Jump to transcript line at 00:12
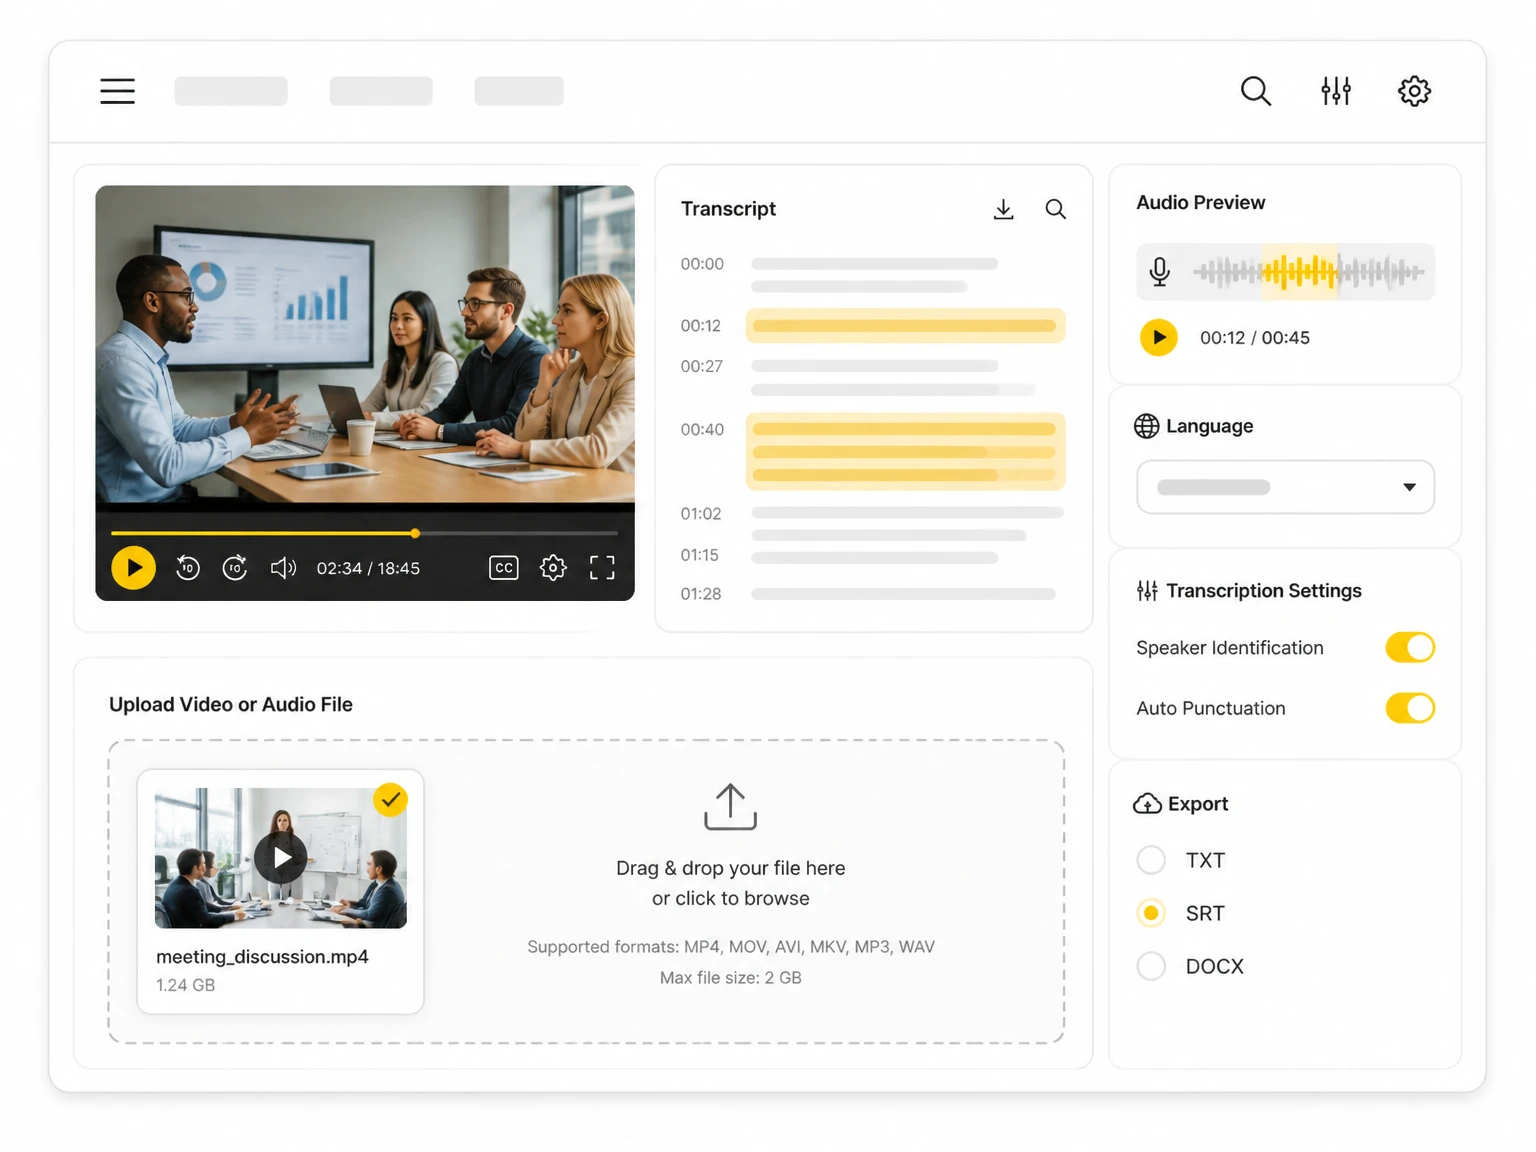1536x1152 pixels. coord(905,326)
